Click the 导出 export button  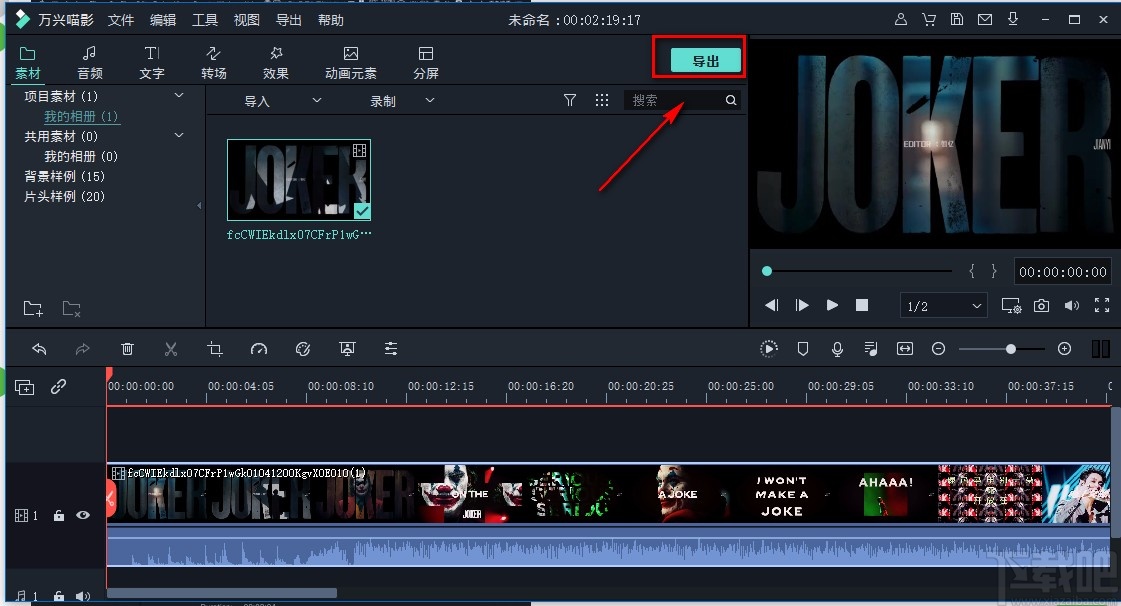coord(706,61)
